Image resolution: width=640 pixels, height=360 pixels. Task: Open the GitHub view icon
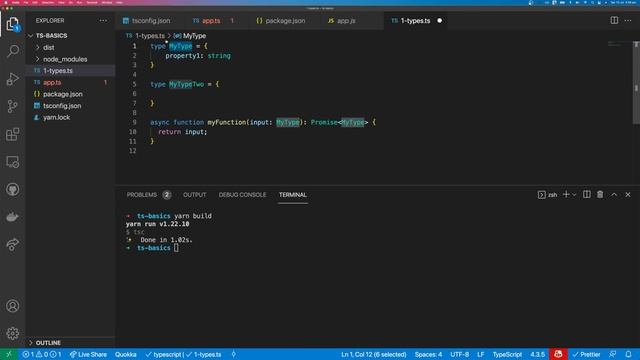[x=13, y=189]
